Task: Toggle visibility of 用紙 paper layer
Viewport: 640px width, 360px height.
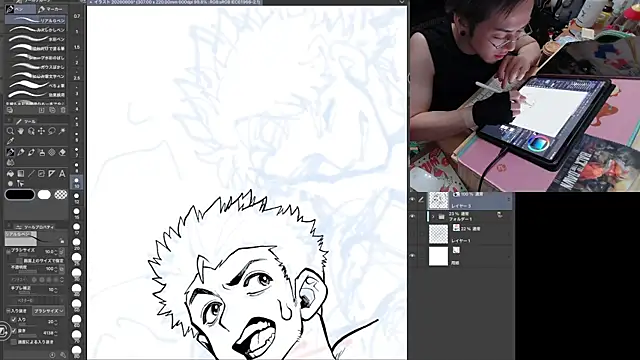Action: pos(412,256)
